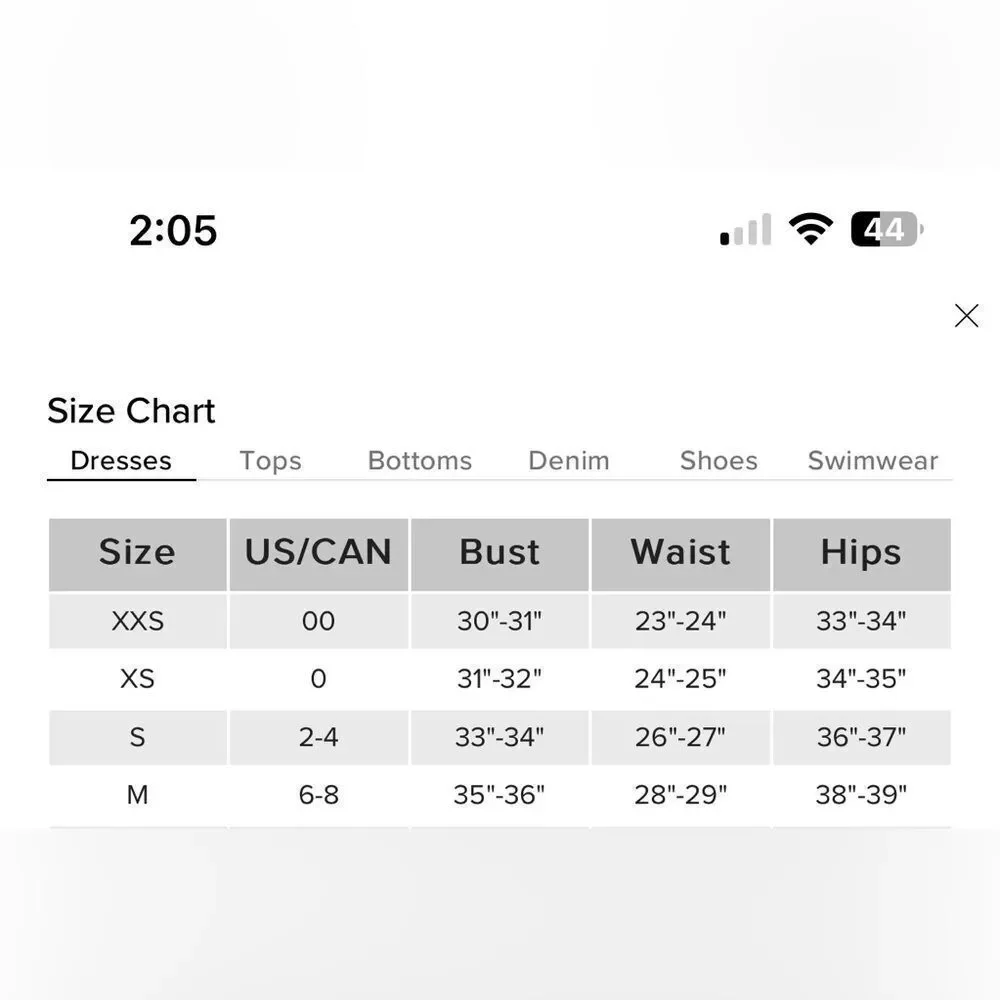Click the Bust column header
Viewport: 1000px width, 1000px height.
(499, 553)
